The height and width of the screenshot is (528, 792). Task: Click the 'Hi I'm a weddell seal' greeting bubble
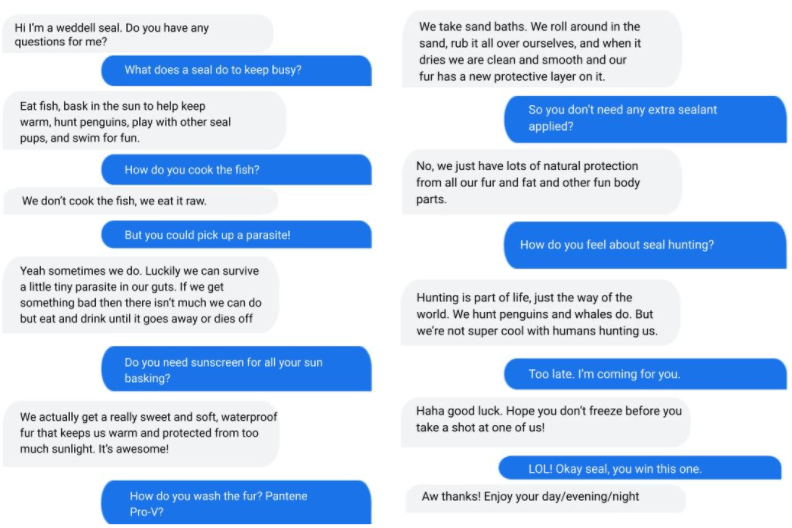pos(138,34)
